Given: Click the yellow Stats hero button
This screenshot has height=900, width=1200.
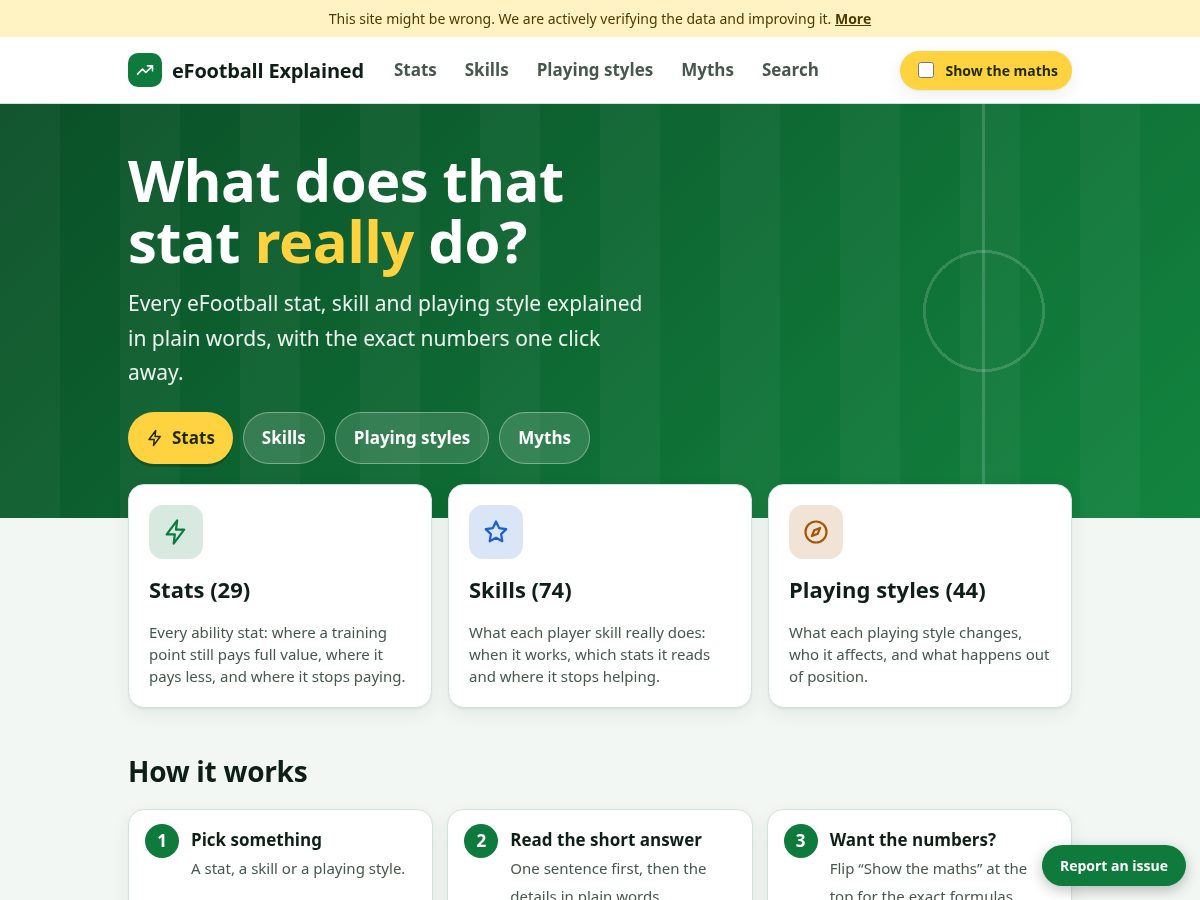Looking at the screenshot, I should pos(180,438).
